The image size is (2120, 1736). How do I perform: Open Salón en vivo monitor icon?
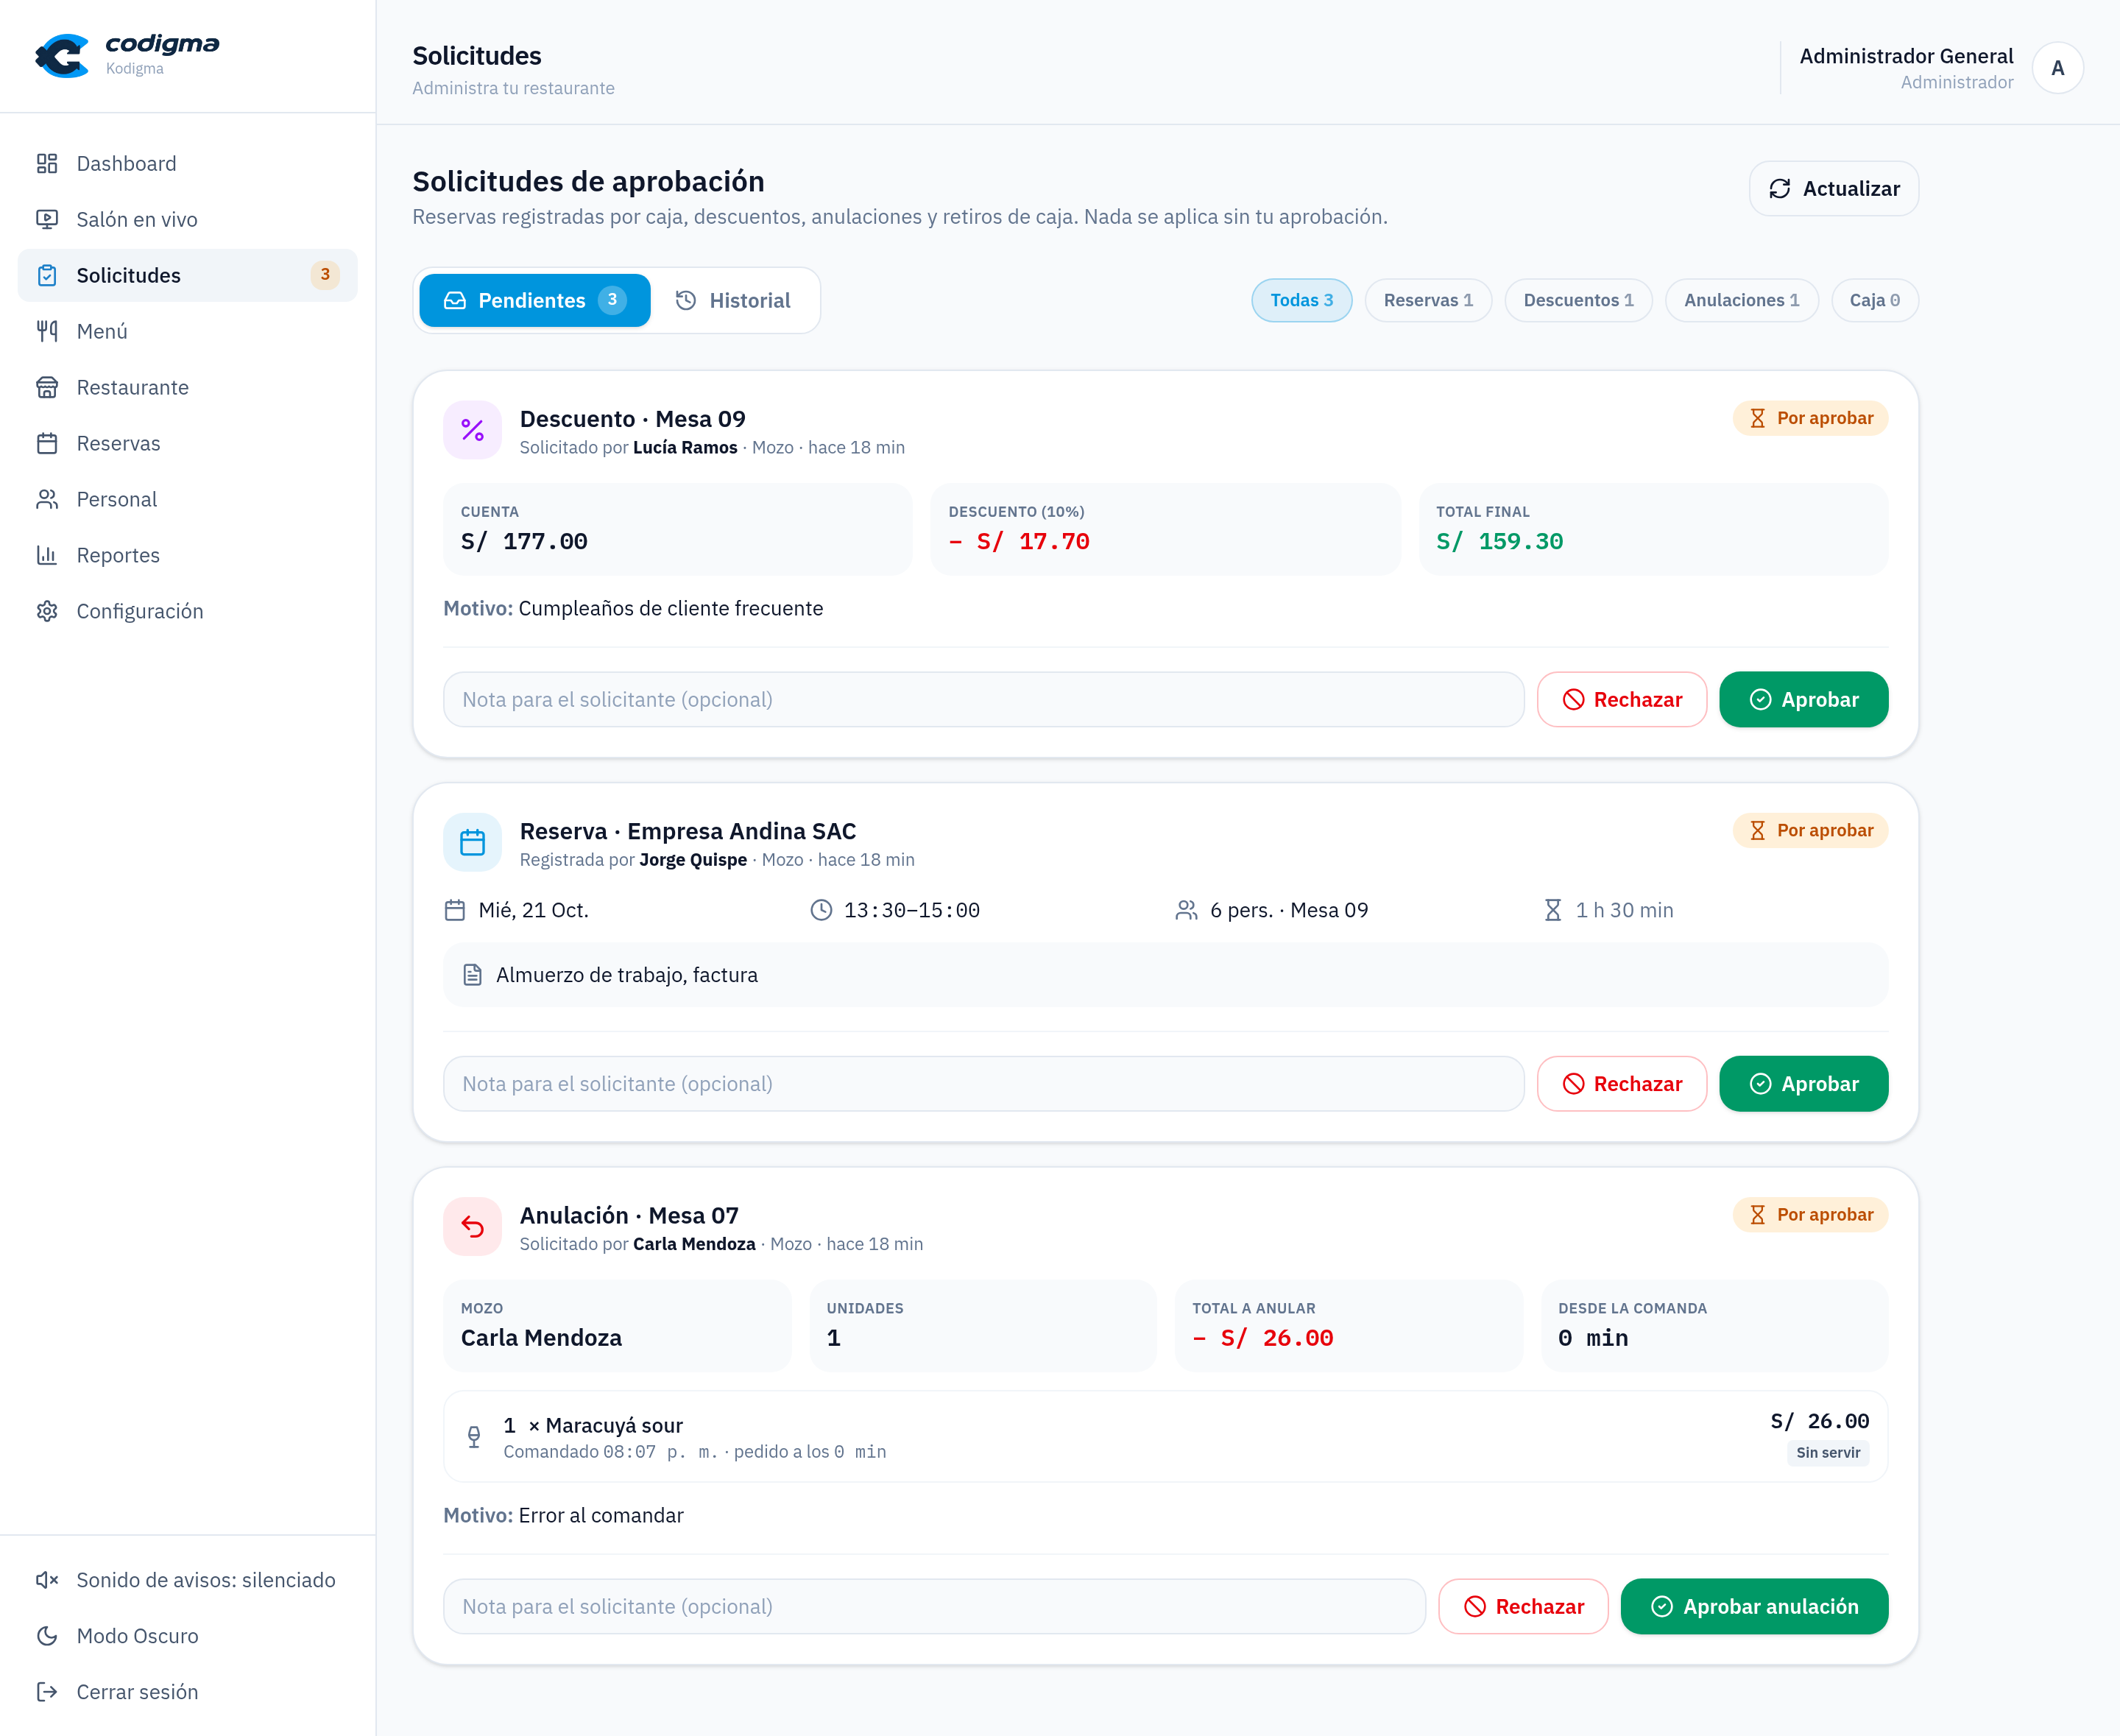coord(47,219)
